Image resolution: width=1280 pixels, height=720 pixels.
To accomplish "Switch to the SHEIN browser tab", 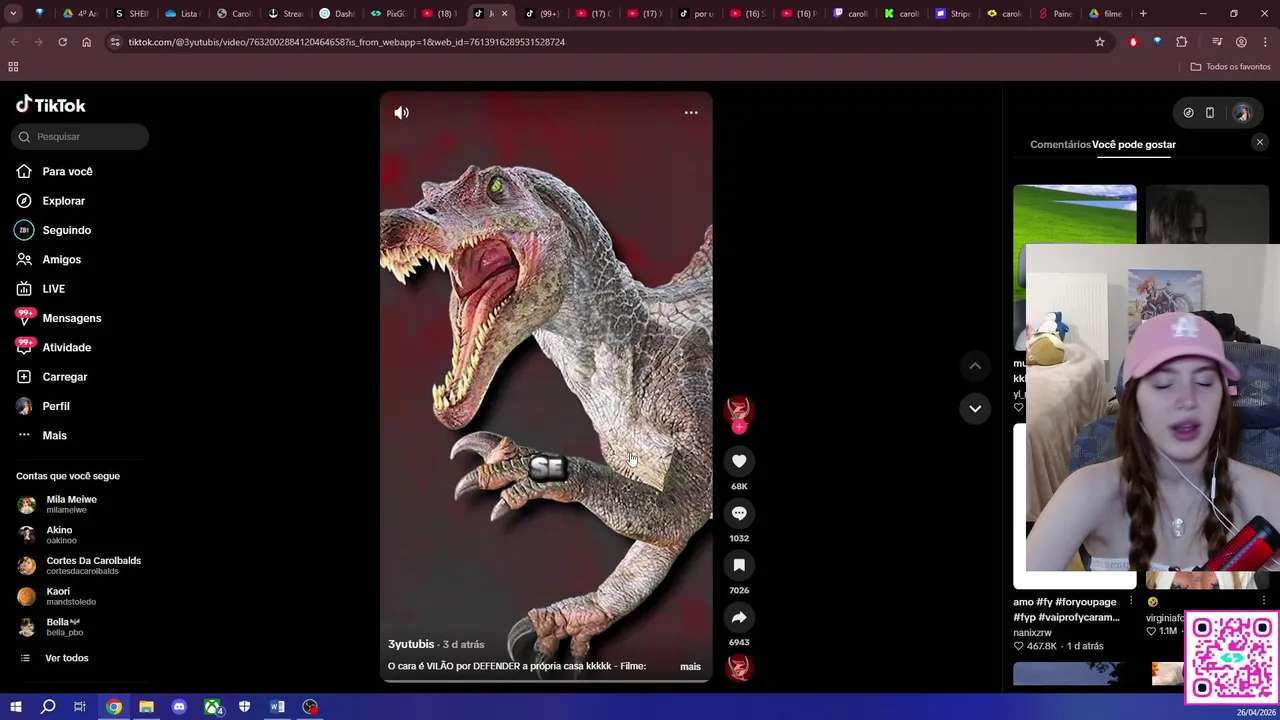I will 132,14.
